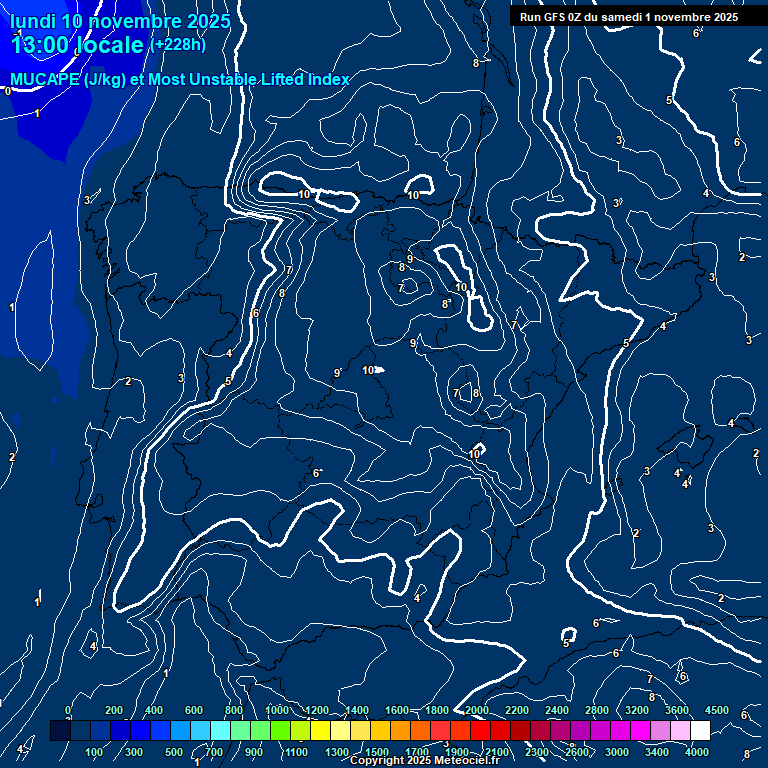Click the legend label '2300'
Image resolution: width=768 pixels, height=768 pixels.
(x=537, y=752)
